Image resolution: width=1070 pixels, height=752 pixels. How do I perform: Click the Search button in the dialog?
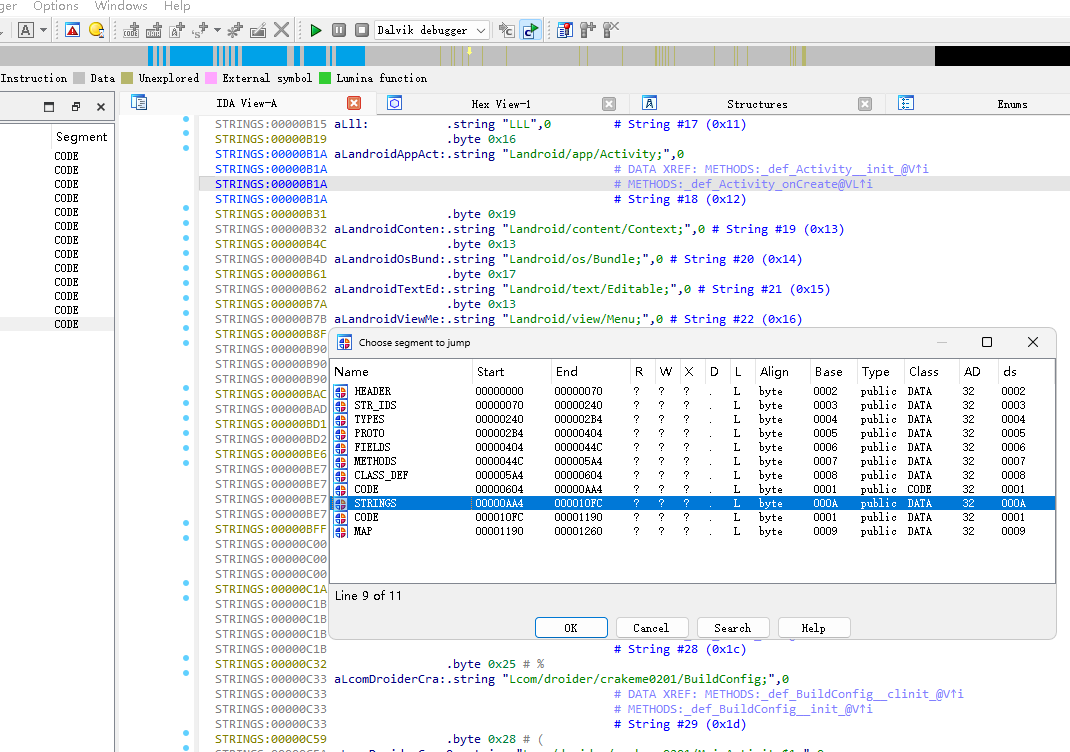tap(732, 628)
